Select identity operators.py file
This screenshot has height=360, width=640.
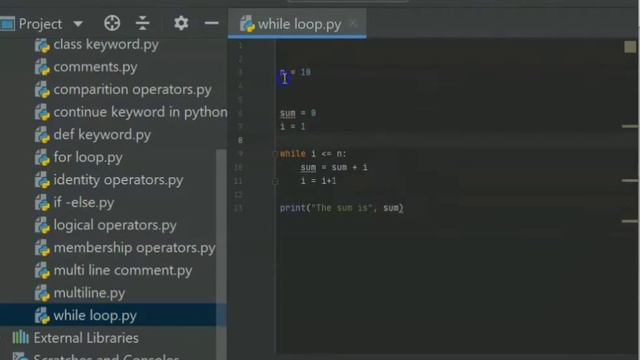[118, 180]
